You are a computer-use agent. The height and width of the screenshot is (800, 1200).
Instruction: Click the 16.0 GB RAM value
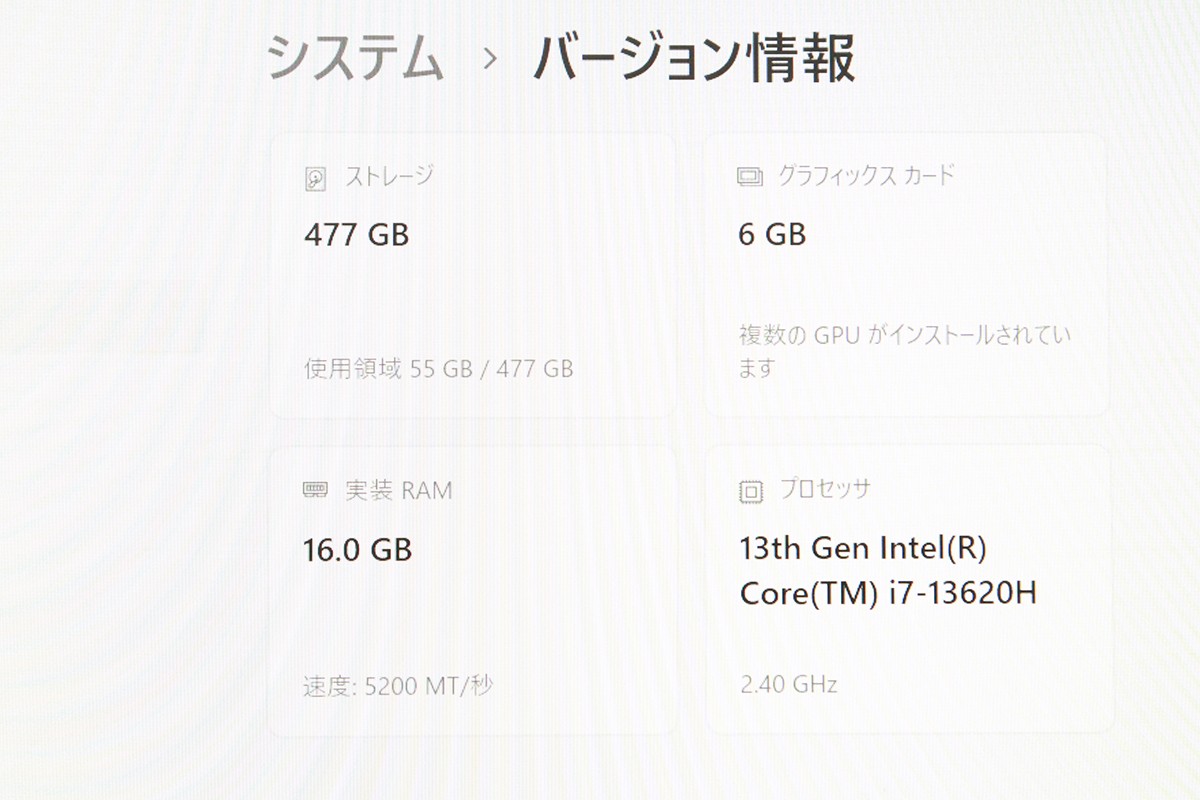tap(357, 550)
